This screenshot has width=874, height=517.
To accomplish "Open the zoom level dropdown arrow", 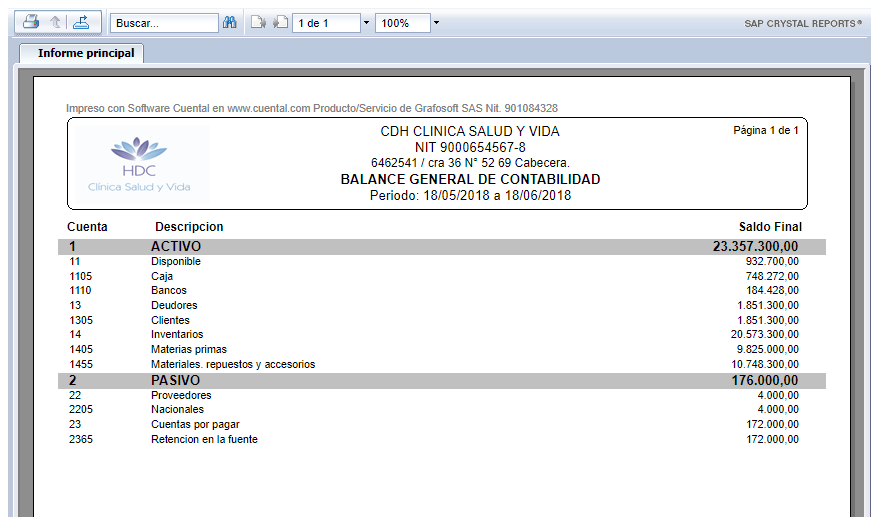I will (x=437, y=23).
